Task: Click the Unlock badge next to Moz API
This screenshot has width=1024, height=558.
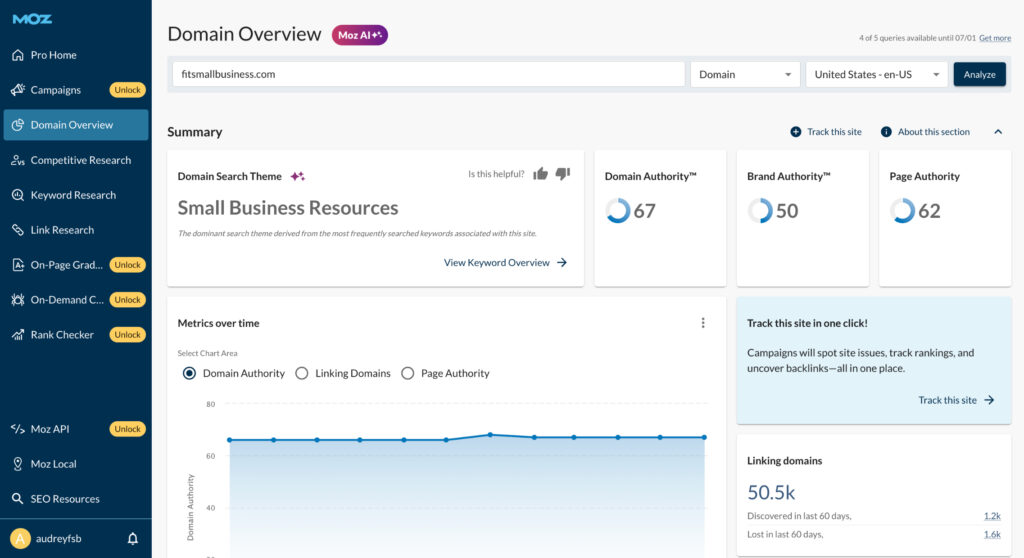Action: click(127, 429)
